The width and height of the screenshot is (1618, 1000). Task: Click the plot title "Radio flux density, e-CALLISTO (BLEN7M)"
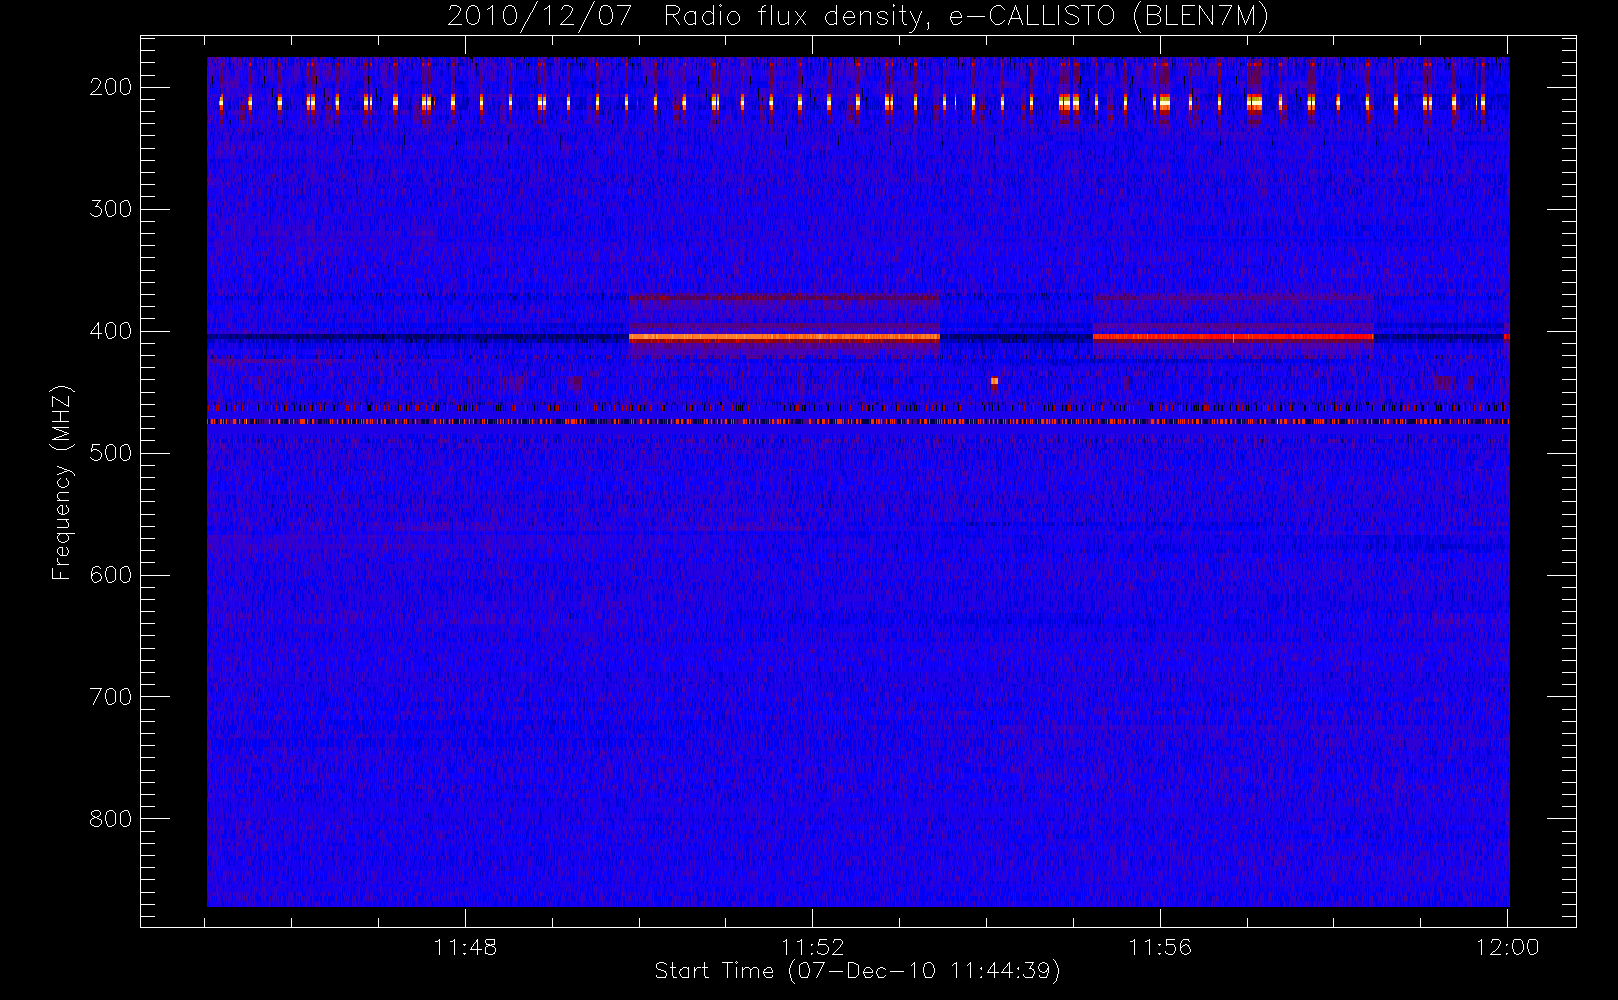tap(966, 17)
